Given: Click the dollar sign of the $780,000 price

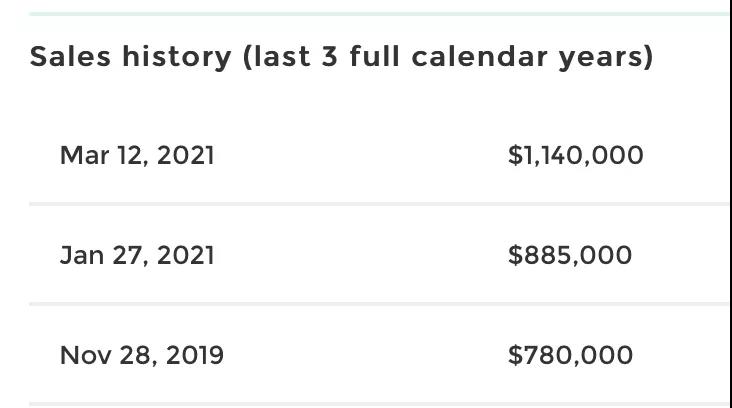Looking at the screenshot, I should 515,355.
